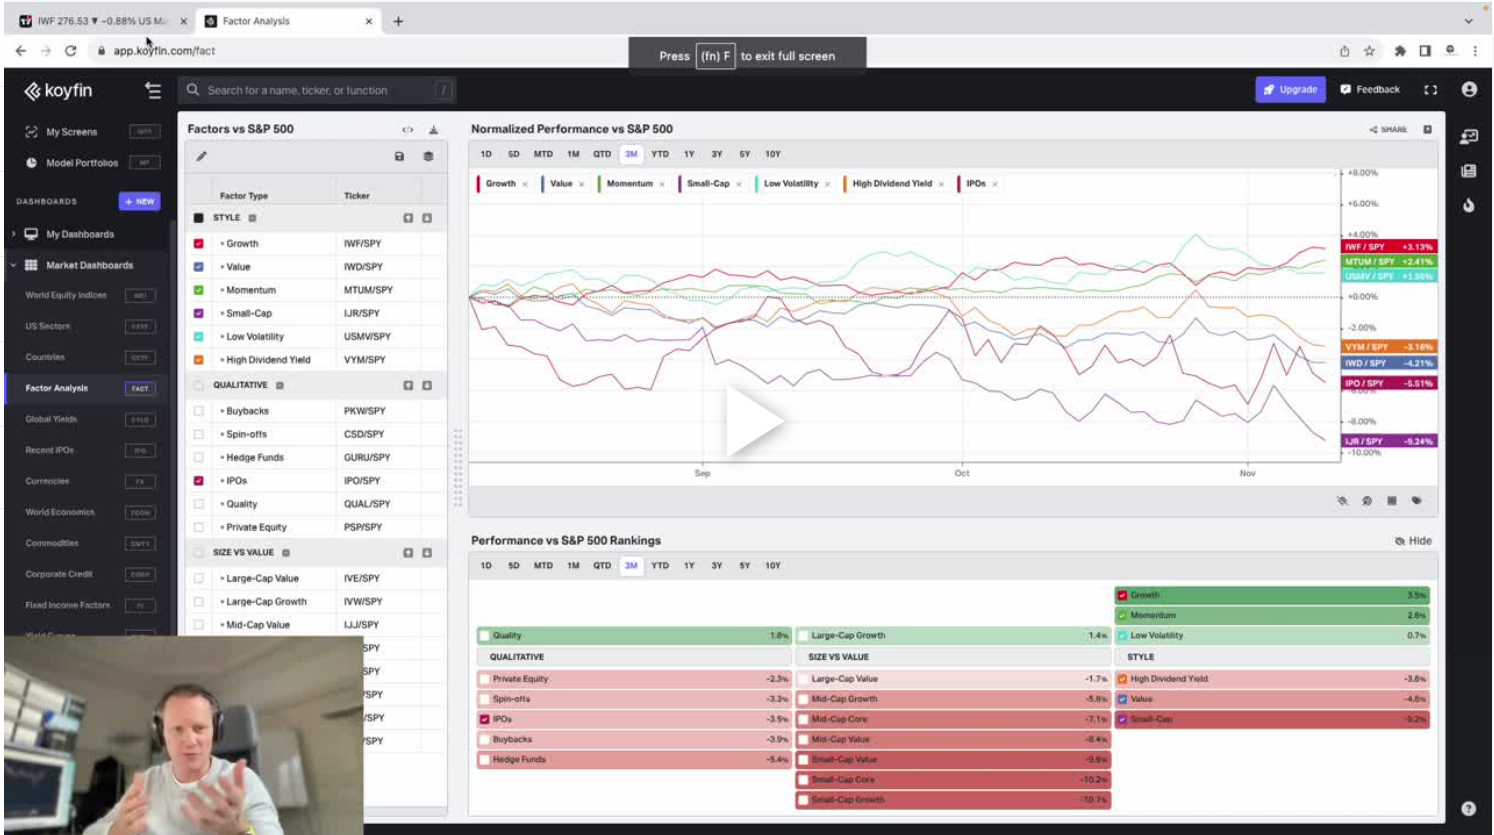Uncheck the Small-Cap factor checkbox
Image resolution: width=1494 pixels, height=835 pixels.
[x=198, y=313]
